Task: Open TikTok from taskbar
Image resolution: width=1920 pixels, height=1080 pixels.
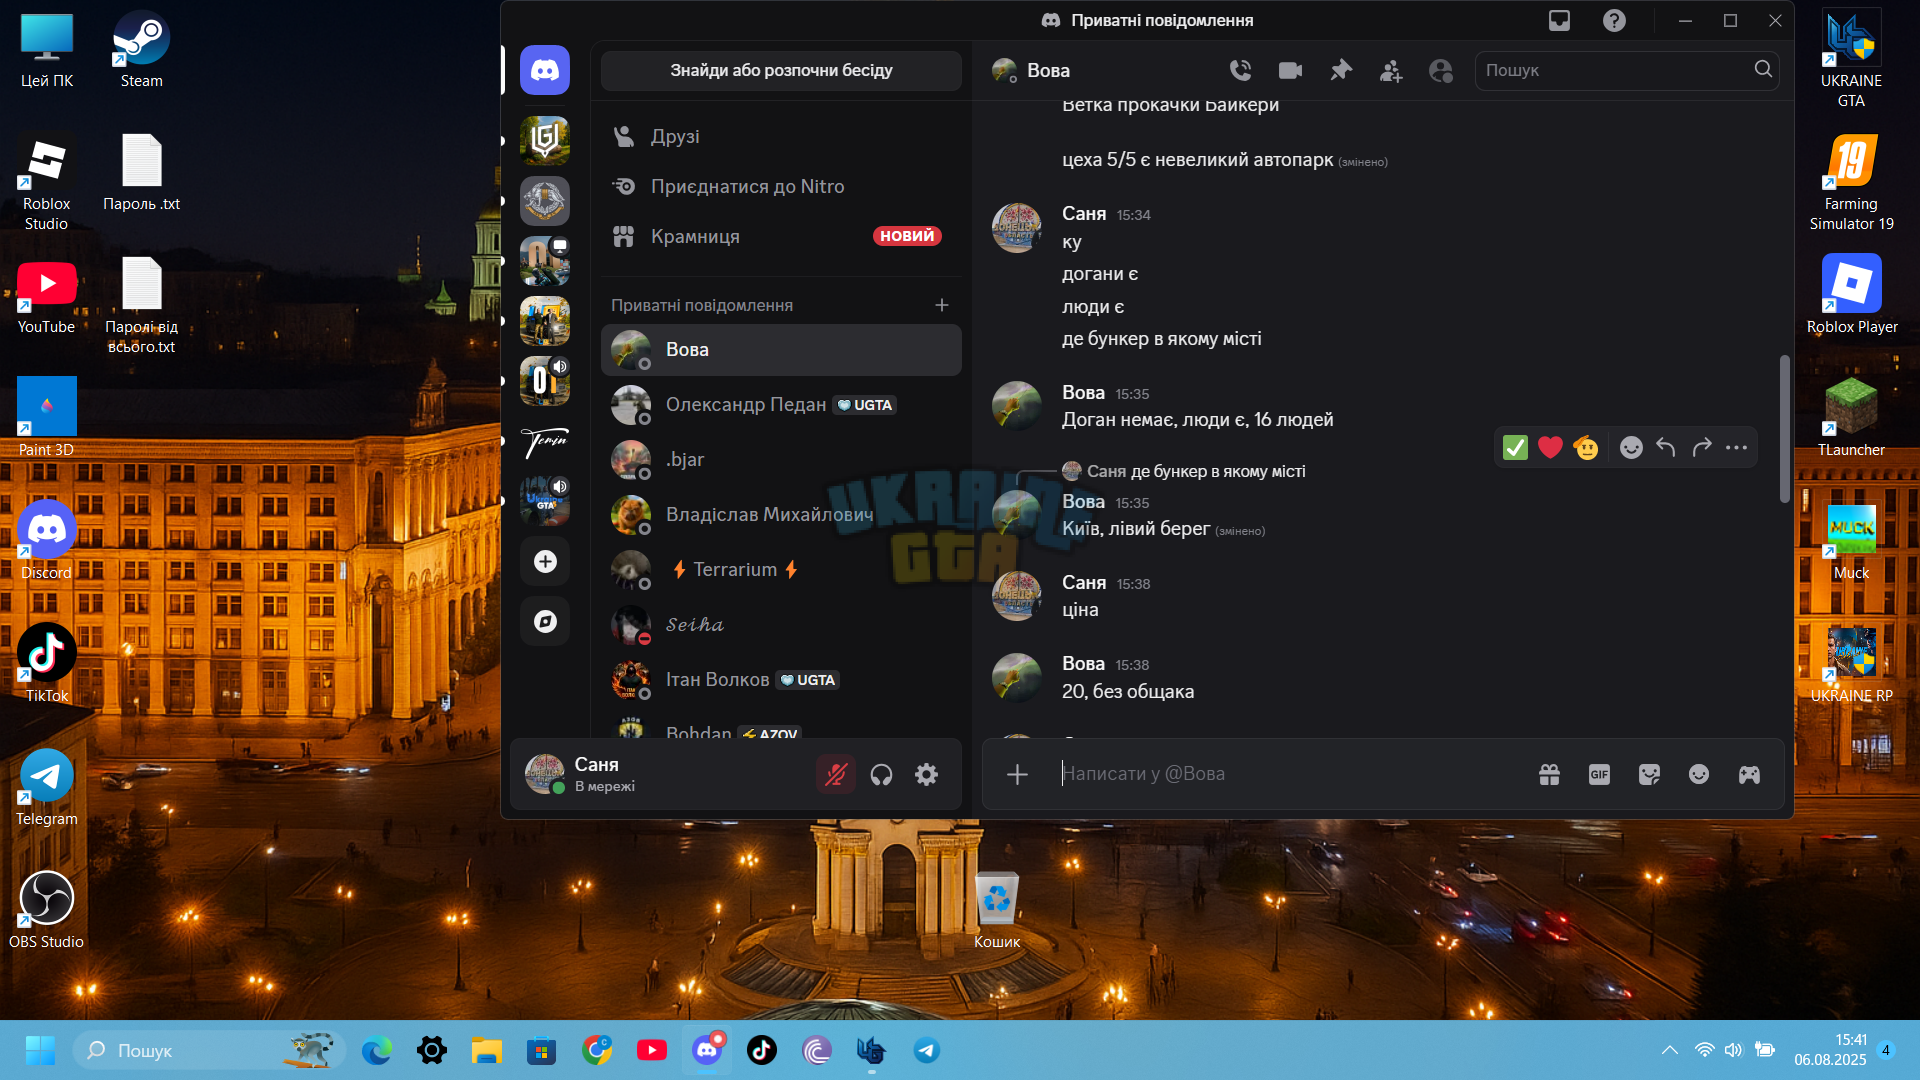Action: click(762, 1050)
